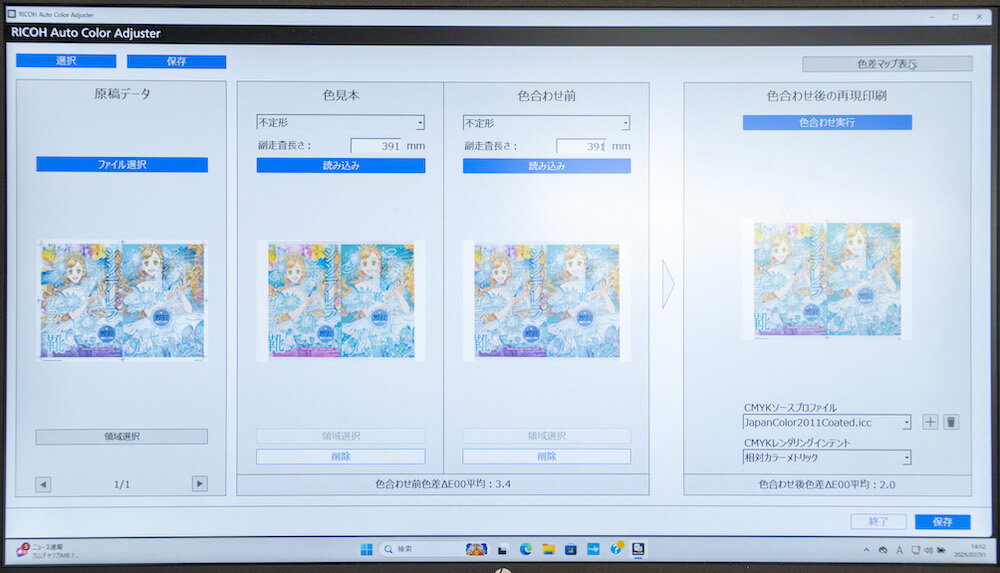The width and height of the screenshot is (1000, 573).
Task: Select the 原稿データ preview thumbnail
Action: pos(122,301)
